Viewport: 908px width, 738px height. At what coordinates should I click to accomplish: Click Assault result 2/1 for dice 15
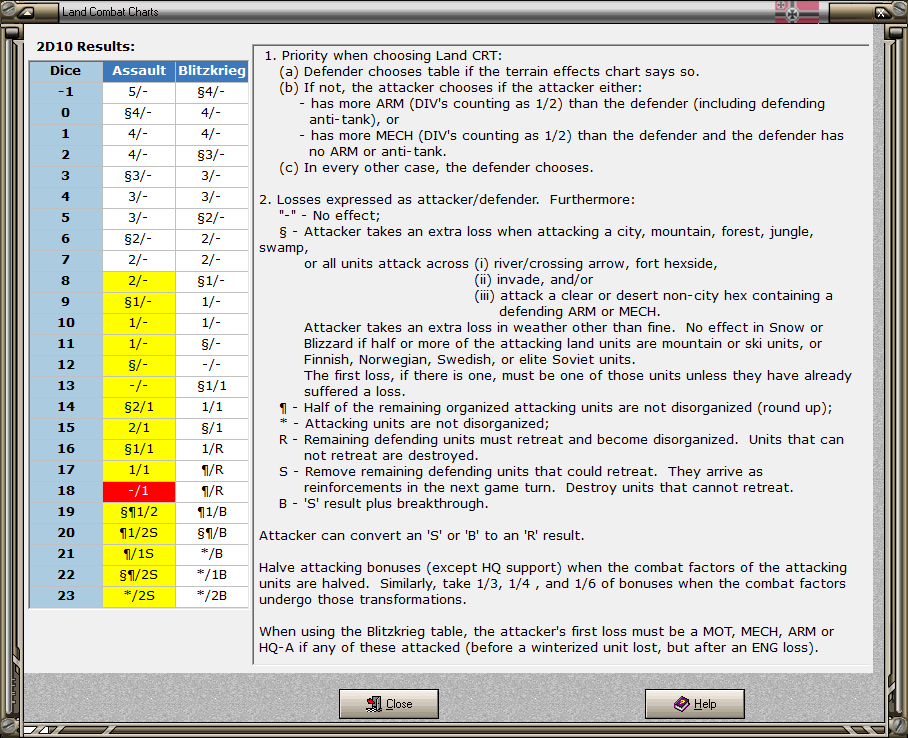(139, 428)
